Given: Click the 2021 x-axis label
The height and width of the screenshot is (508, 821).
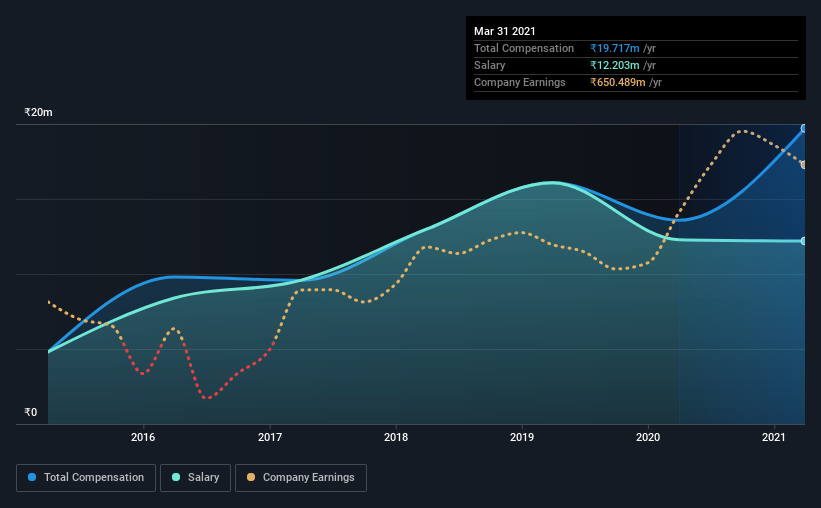Looking at the screenshot, I should [774, 437].
